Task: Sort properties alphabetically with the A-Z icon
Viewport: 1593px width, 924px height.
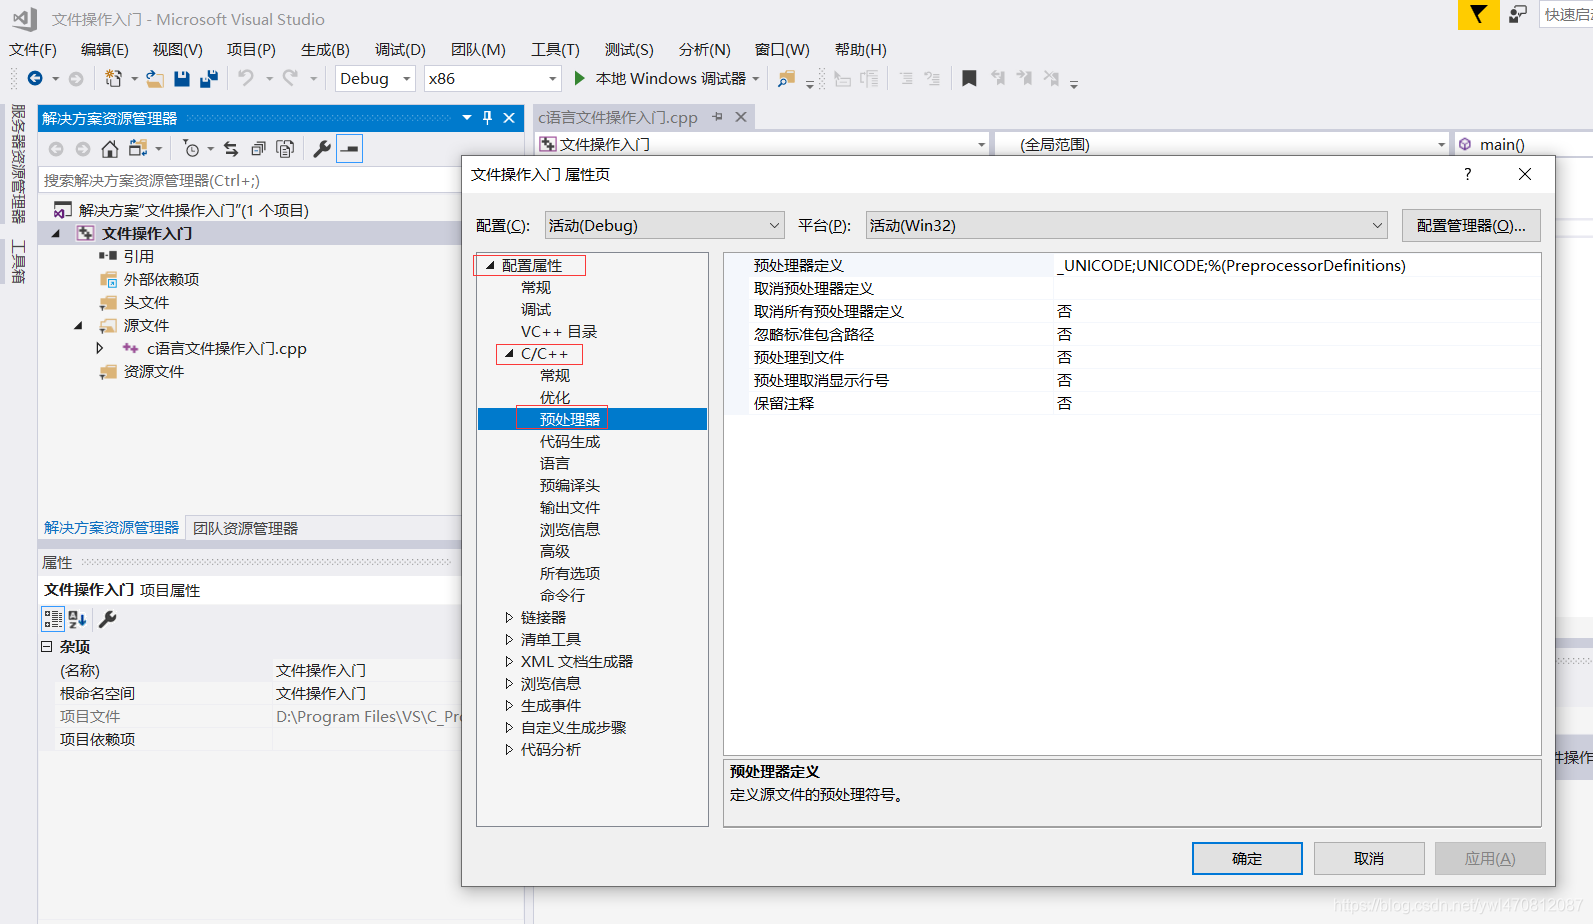Action: tap(78, 619)
